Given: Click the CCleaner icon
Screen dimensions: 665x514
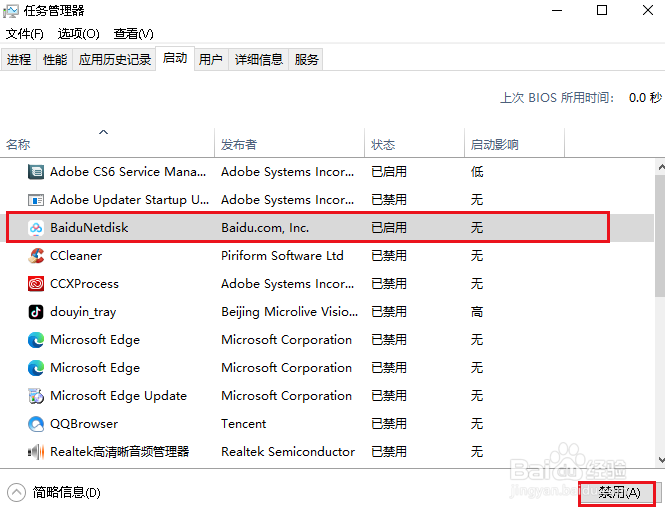Looking at the screenshot, I should coord(36,256).
